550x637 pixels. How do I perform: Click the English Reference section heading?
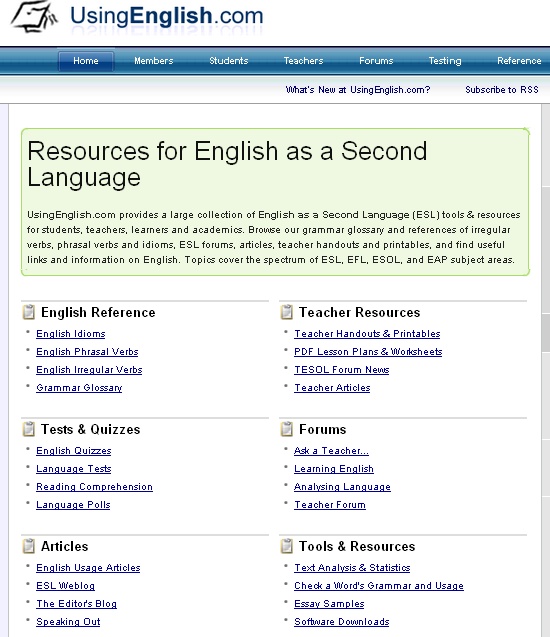pyautogui.click(x=98, y=312)
